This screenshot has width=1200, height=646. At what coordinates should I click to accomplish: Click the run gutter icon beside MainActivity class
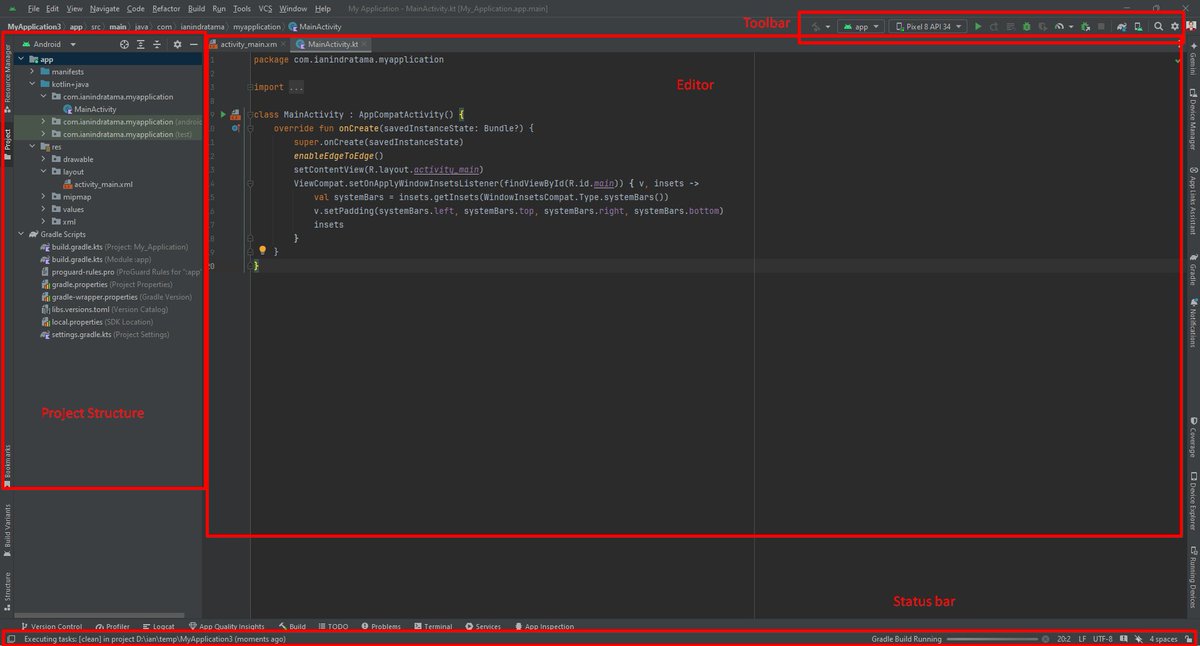(223, 115)
